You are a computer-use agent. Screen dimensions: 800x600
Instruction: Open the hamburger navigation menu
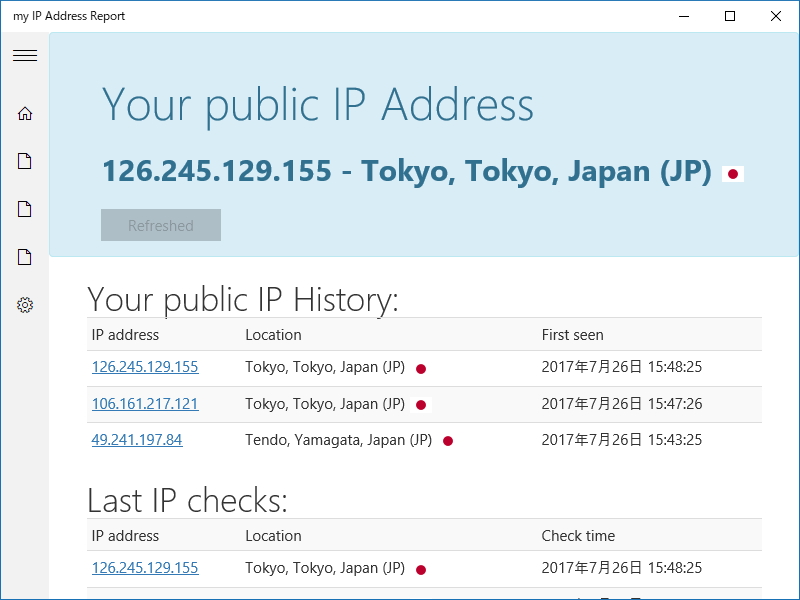pyautogui.click(x=24, y=55)
